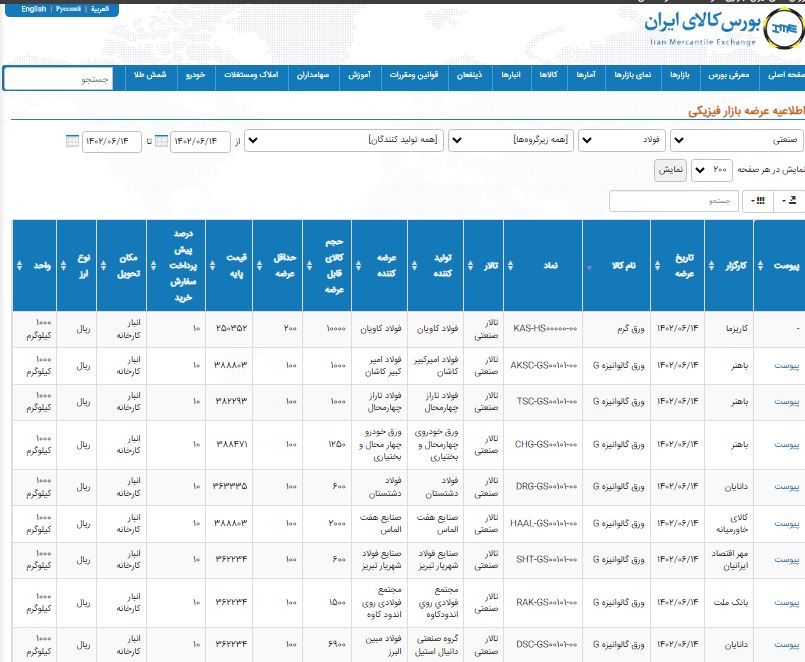Open the همه زیرگروه‌ها subgroup dropdown
Viewport: 805px width, 662px height.
tap(511, 140)
